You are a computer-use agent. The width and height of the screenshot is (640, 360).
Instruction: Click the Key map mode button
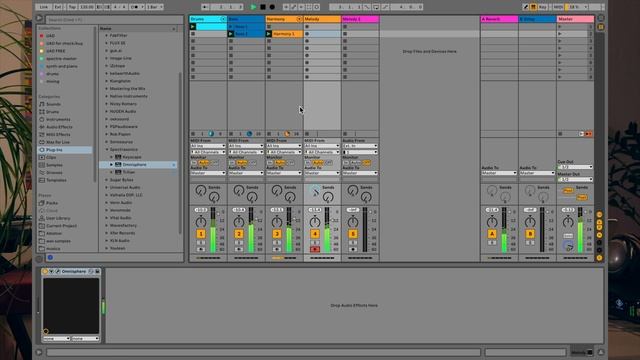click(x=542, y=7)
